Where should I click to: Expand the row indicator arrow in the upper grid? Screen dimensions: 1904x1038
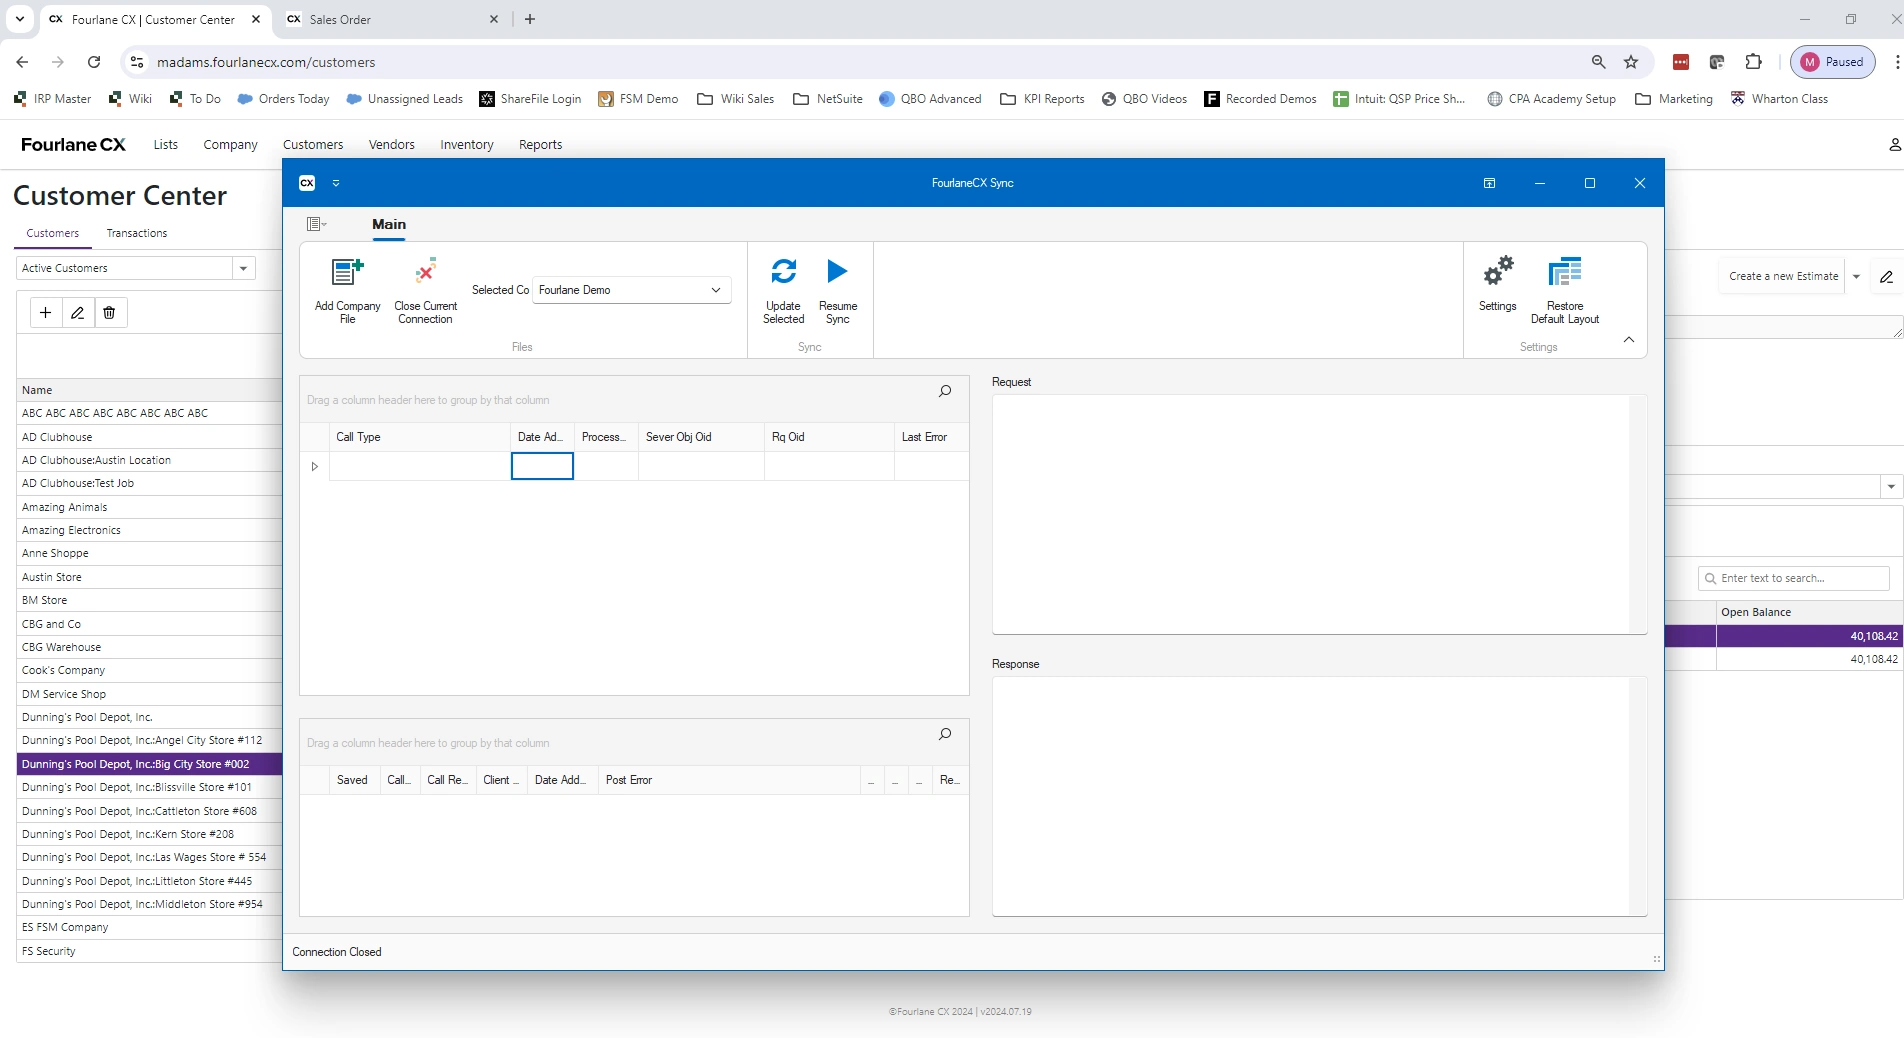[314, 466]
